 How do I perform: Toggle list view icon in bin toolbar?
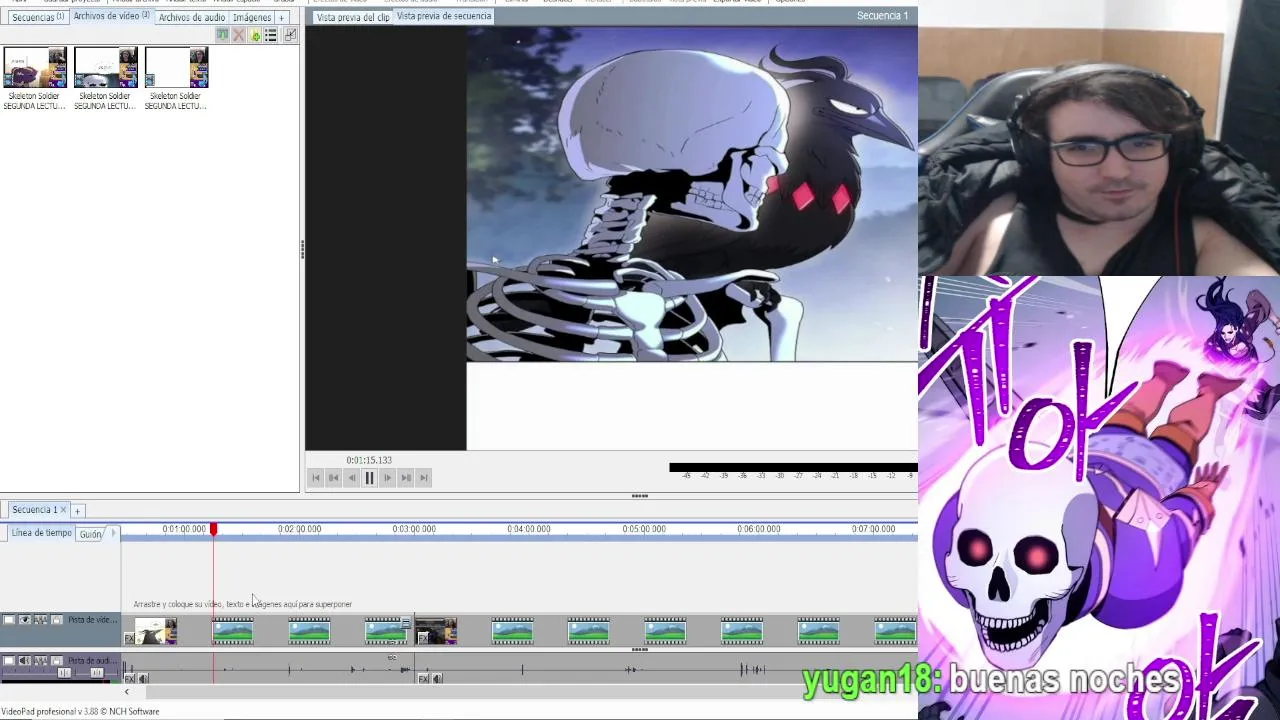(271, 35)
